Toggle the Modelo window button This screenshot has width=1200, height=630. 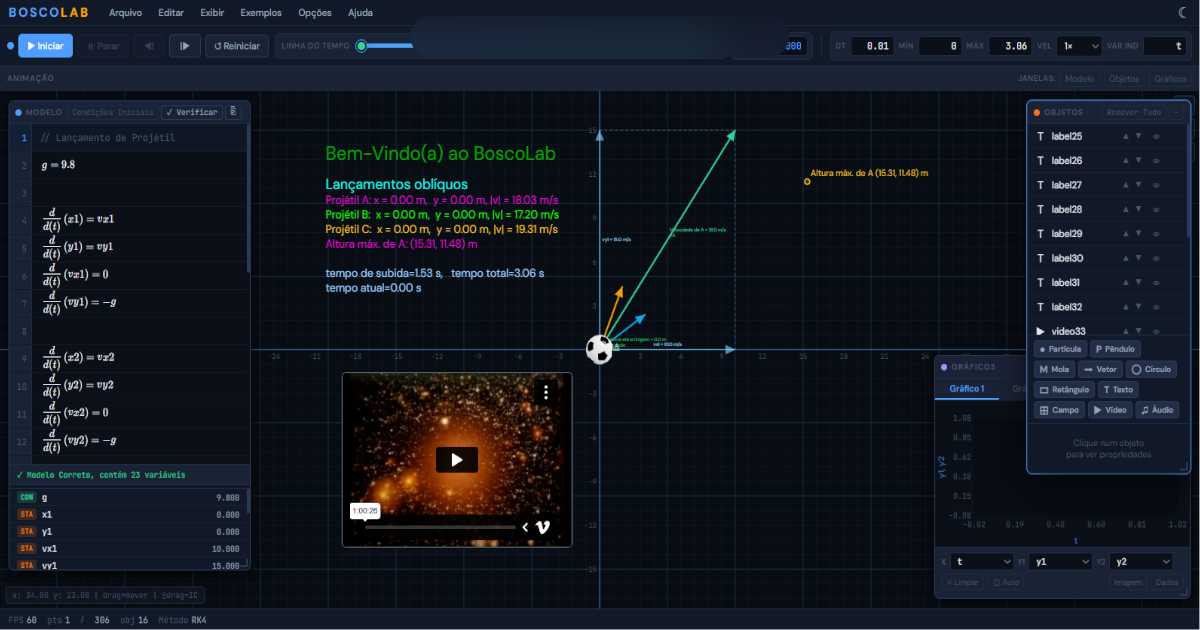pos(1079,78)
